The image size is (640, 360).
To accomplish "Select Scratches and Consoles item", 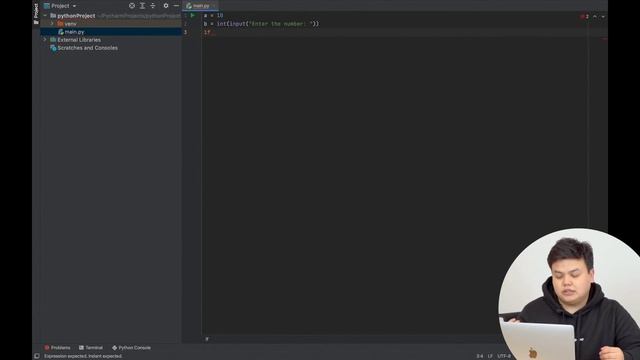I will click(x=87, y=48).
